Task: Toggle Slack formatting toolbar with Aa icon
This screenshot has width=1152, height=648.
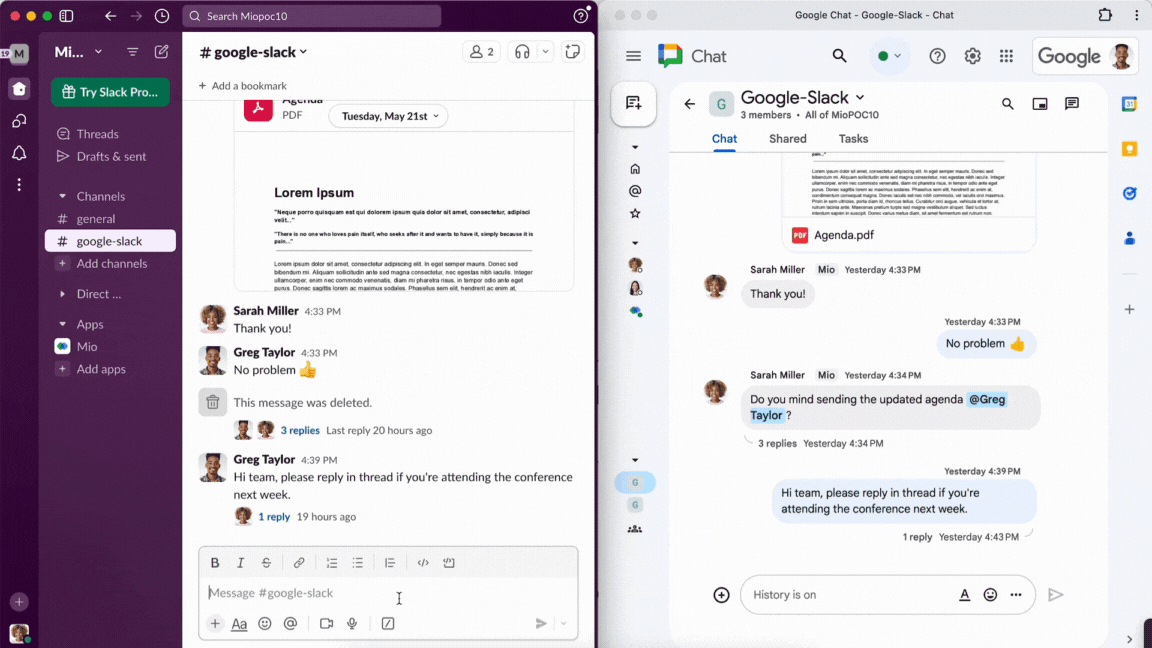Action: (x=240, y=624)
